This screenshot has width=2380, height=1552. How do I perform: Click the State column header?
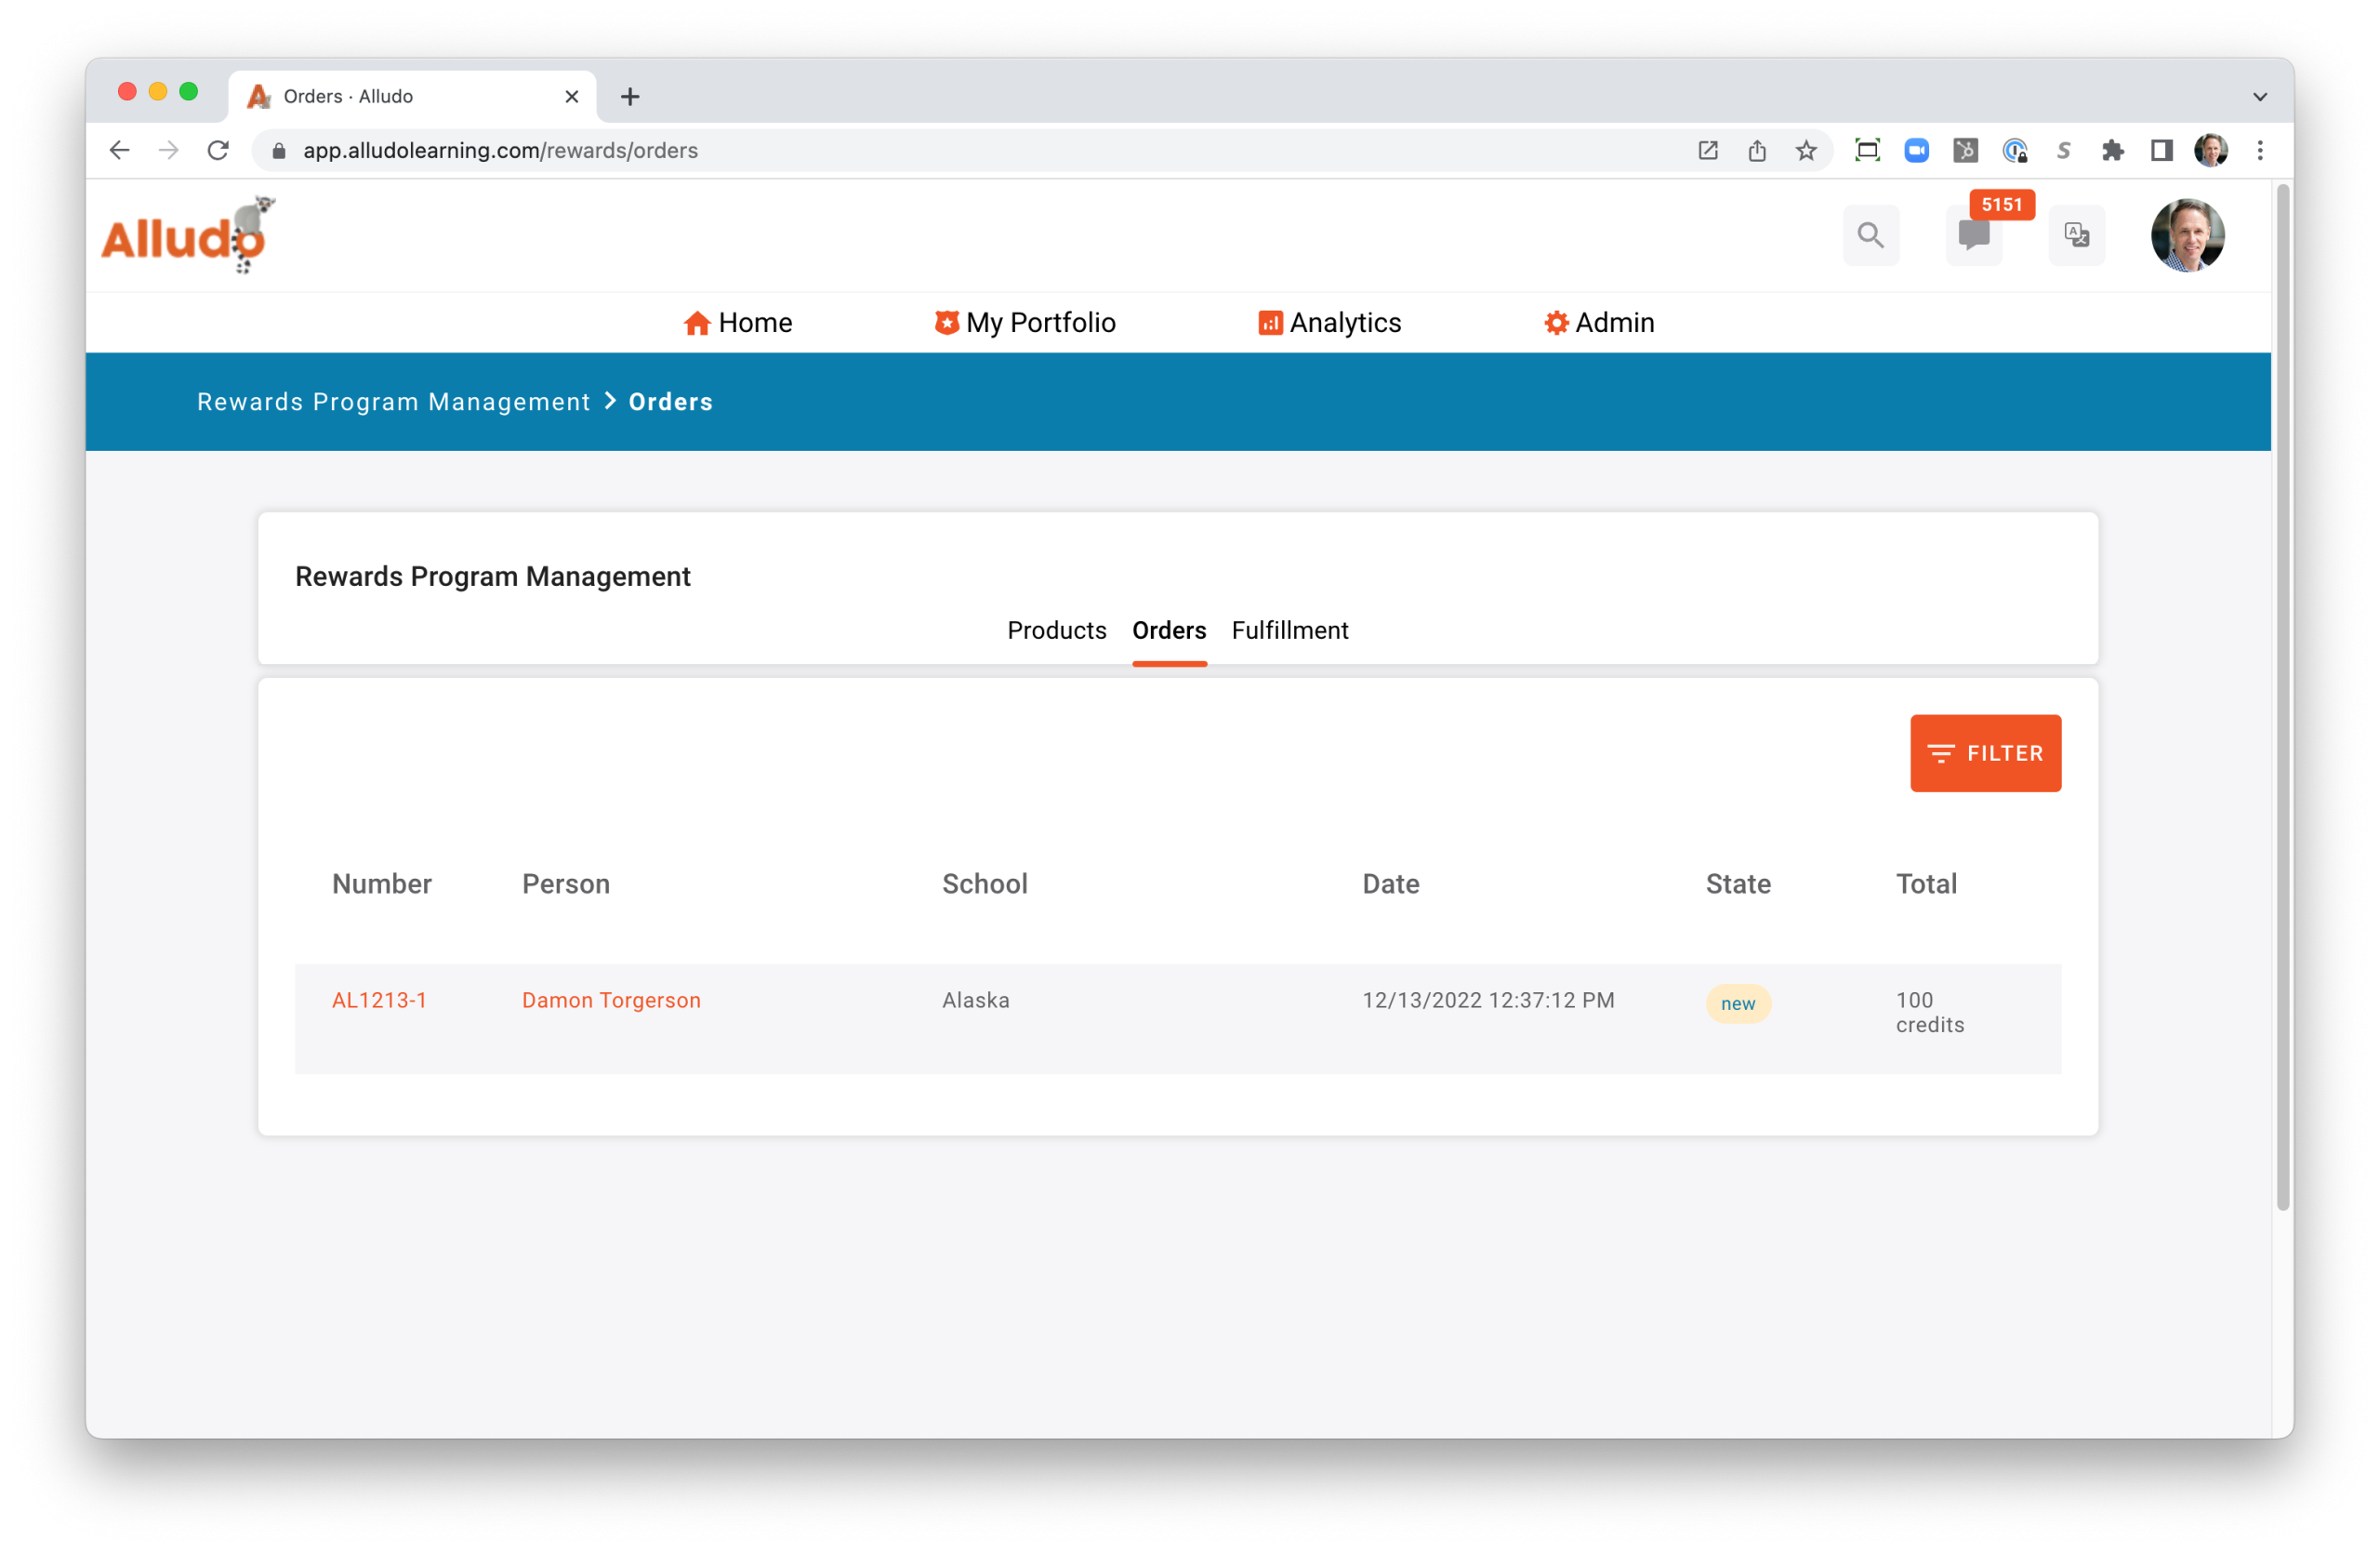1738,884
